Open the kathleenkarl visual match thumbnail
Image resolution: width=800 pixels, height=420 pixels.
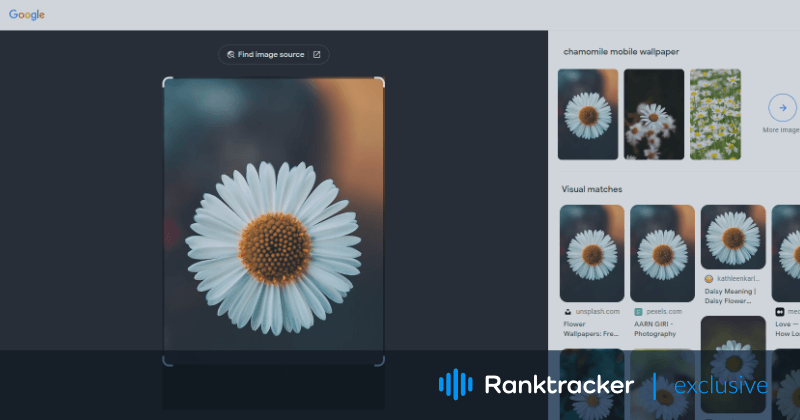click(733, 237)
